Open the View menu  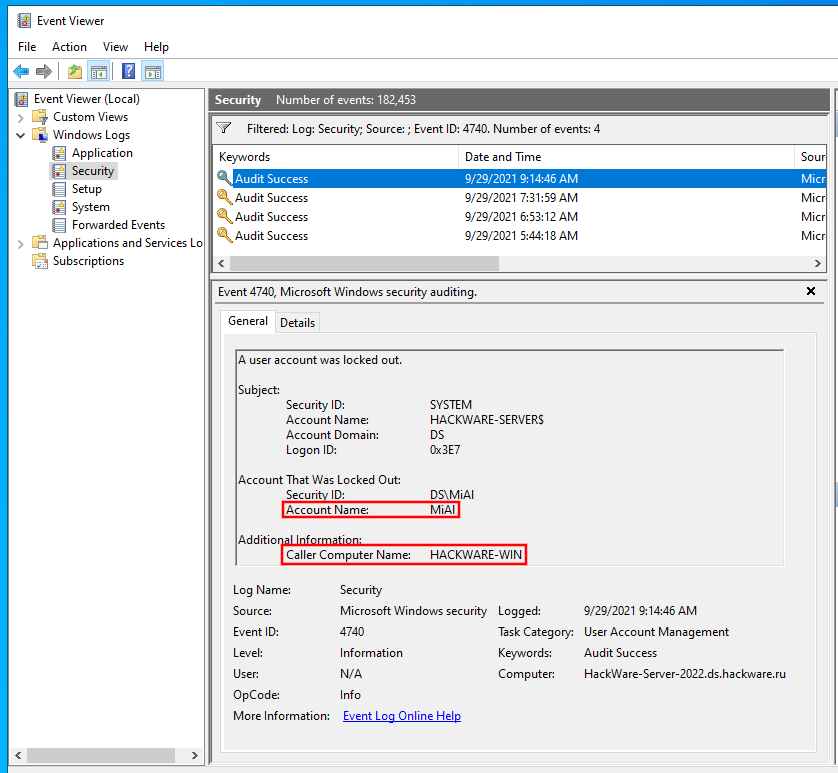point(115,47)
